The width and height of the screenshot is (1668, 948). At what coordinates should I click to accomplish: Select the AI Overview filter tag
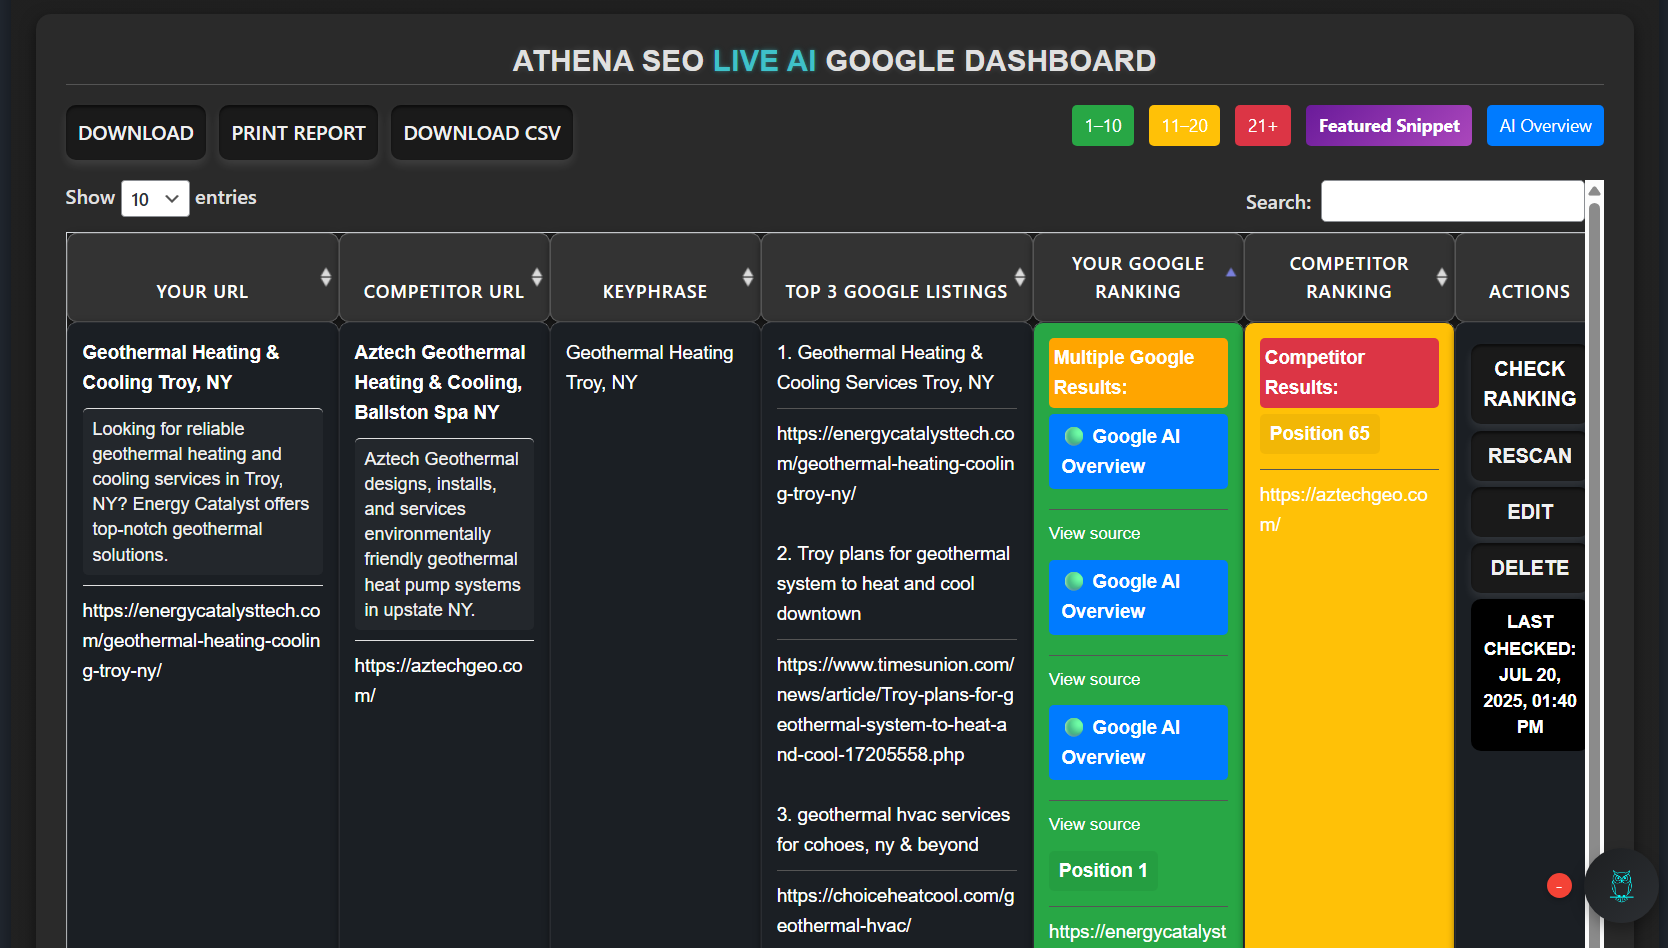tap(1545, 126)
